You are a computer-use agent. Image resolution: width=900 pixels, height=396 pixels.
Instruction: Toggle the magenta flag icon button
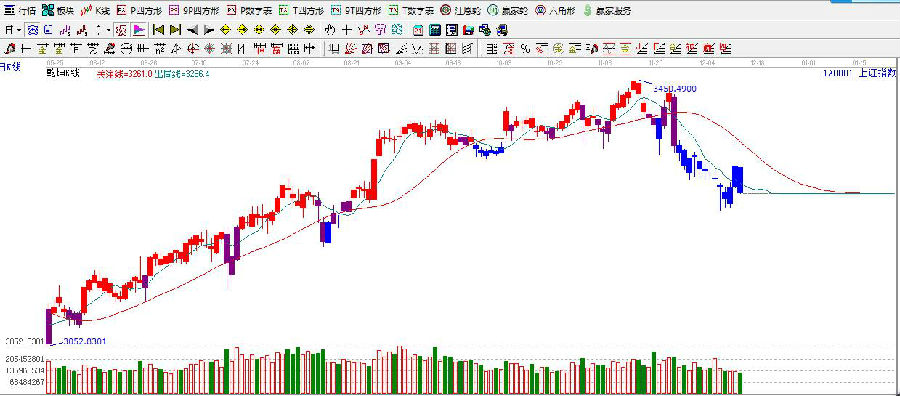tap(138, 30)
